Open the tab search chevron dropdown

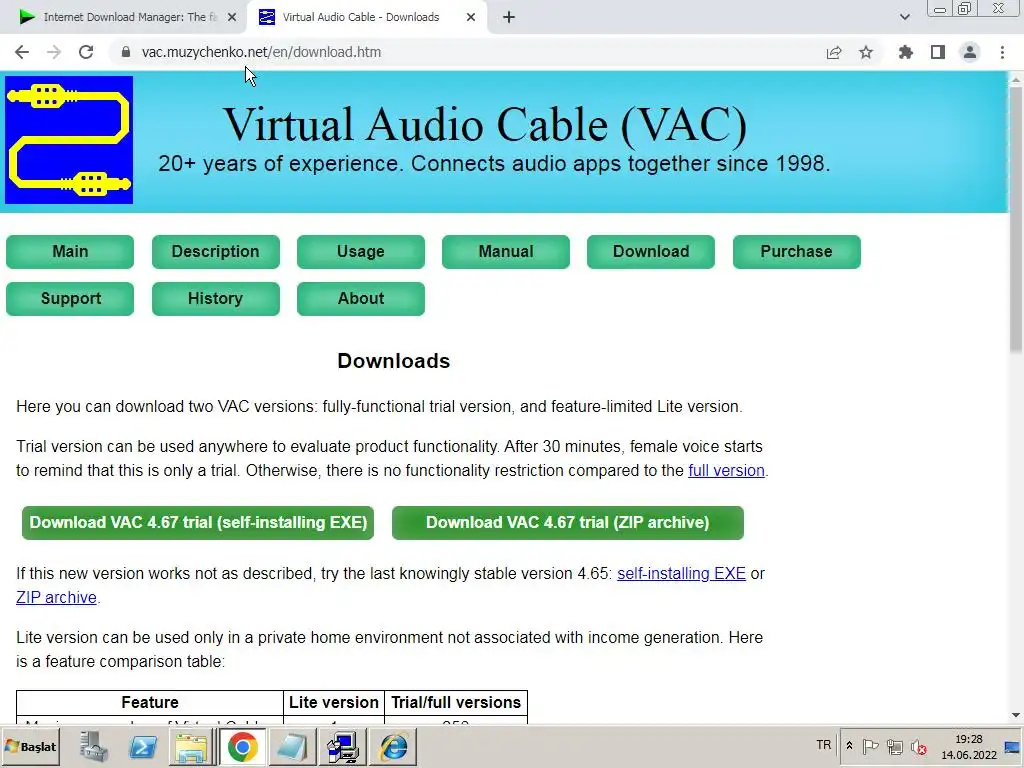click(x=904, y=17)
